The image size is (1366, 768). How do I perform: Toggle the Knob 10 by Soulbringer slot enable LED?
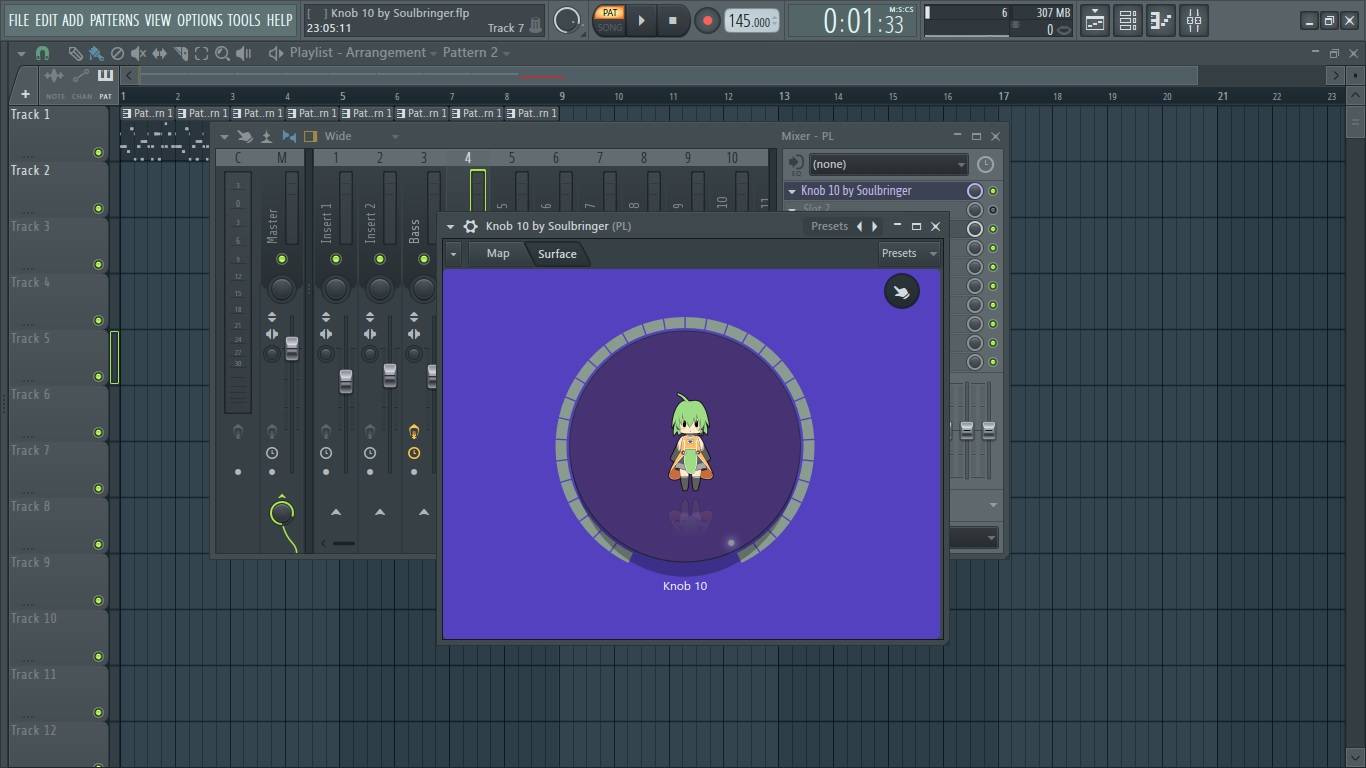pos(993,191)
